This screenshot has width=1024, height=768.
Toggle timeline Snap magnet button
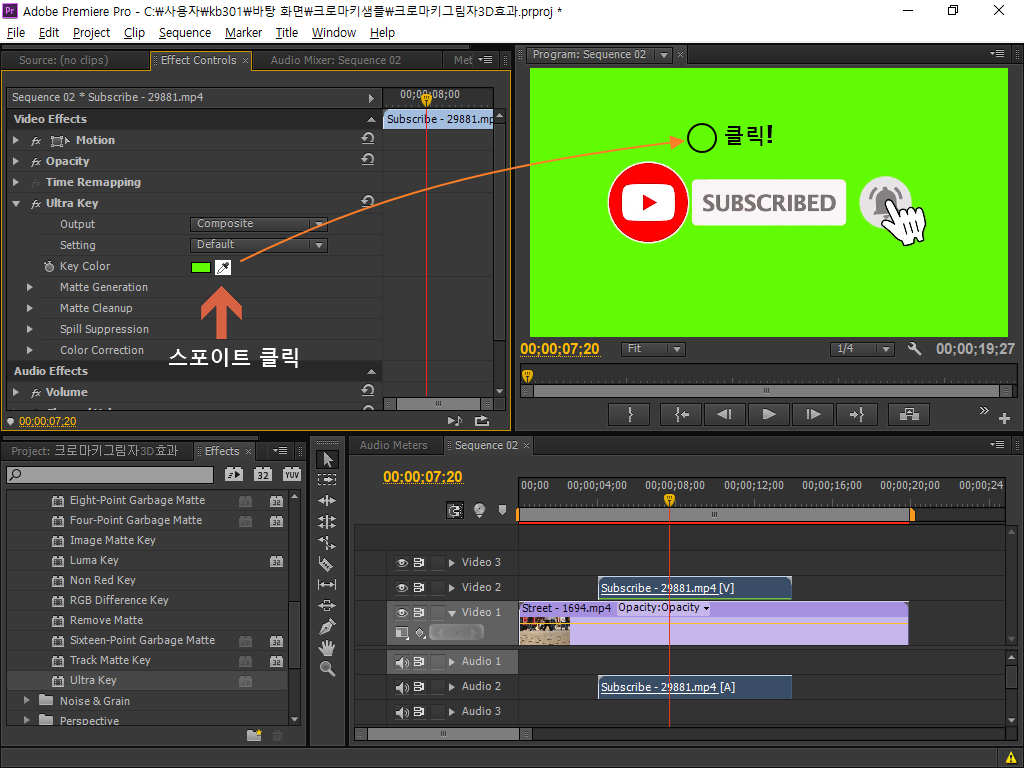(455, 510)
